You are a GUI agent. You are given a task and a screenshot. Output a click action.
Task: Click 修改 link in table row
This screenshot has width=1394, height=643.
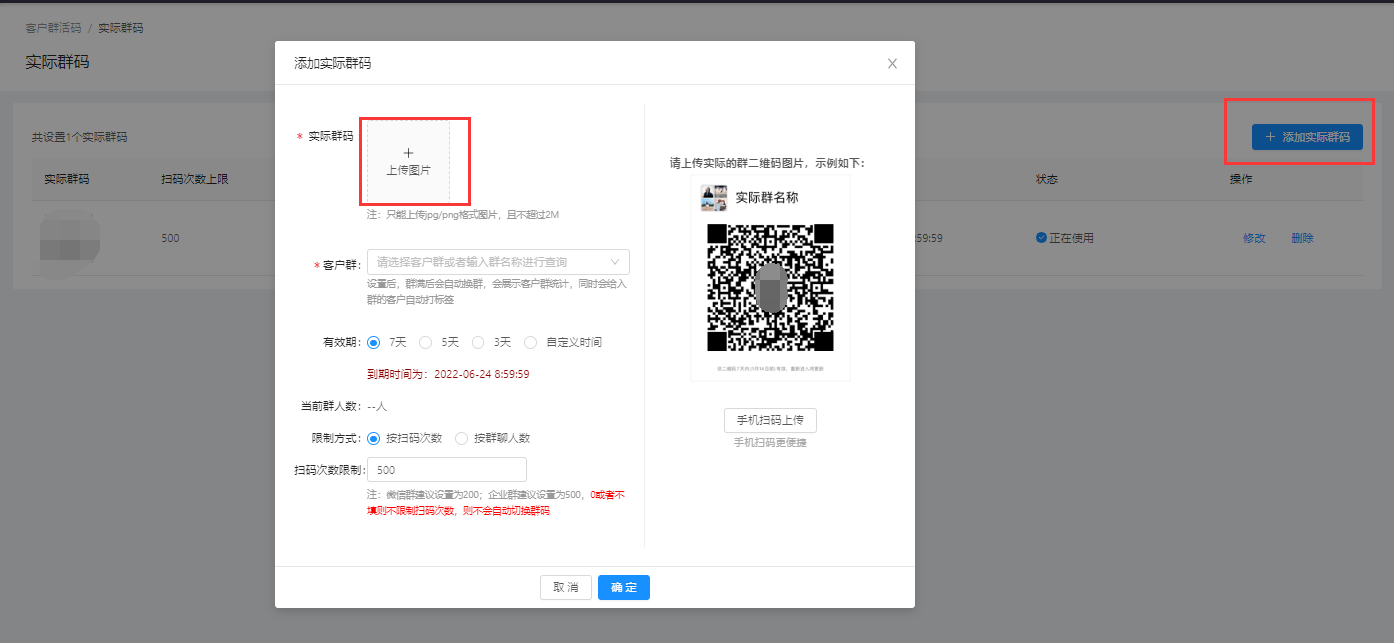[x=1254, y=238]
